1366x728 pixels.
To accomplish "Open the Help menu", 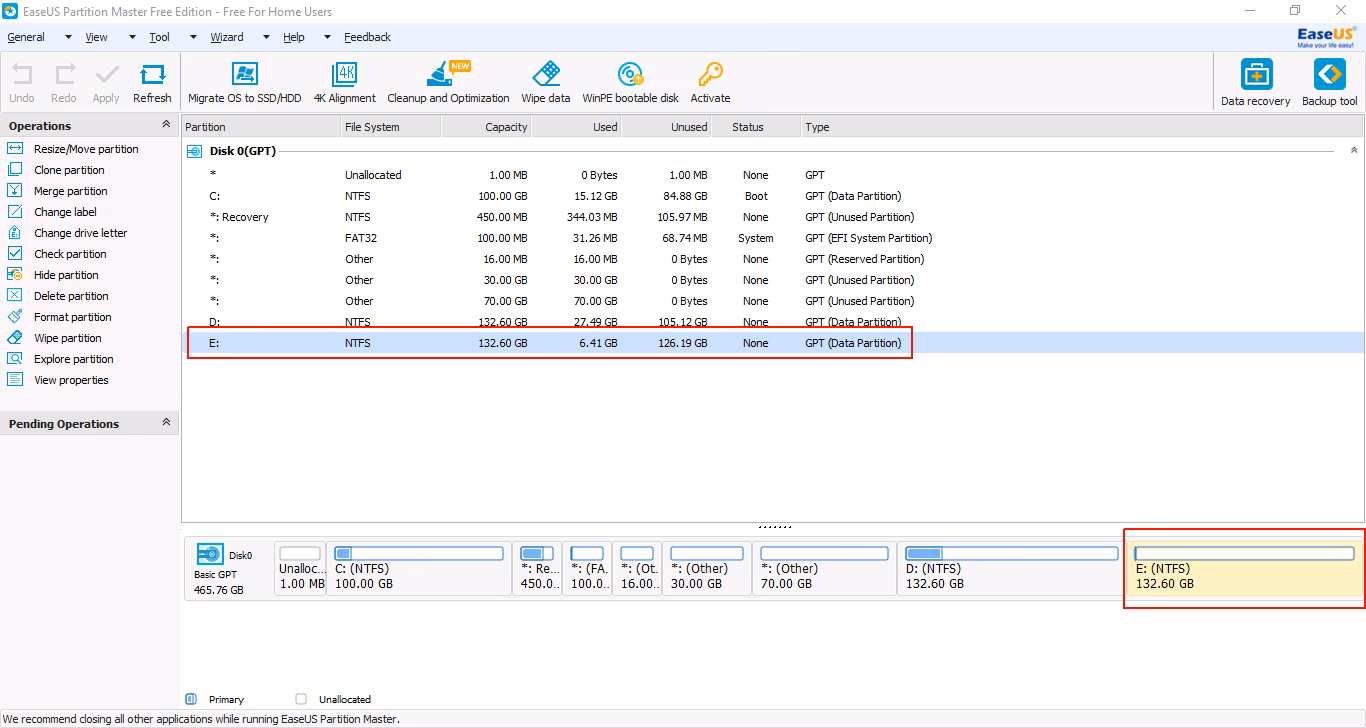I will [x=294, y=37].
